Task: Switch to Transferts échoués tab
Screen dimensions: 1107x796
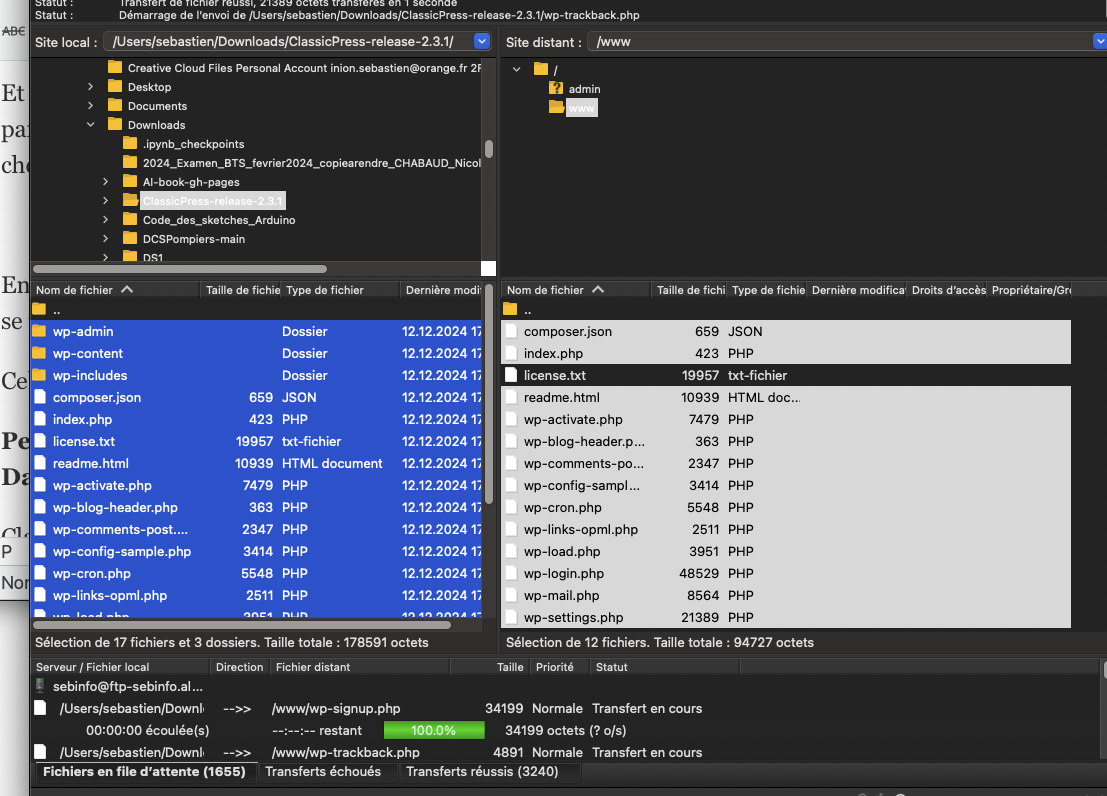Action: click(x=322, y=771)
